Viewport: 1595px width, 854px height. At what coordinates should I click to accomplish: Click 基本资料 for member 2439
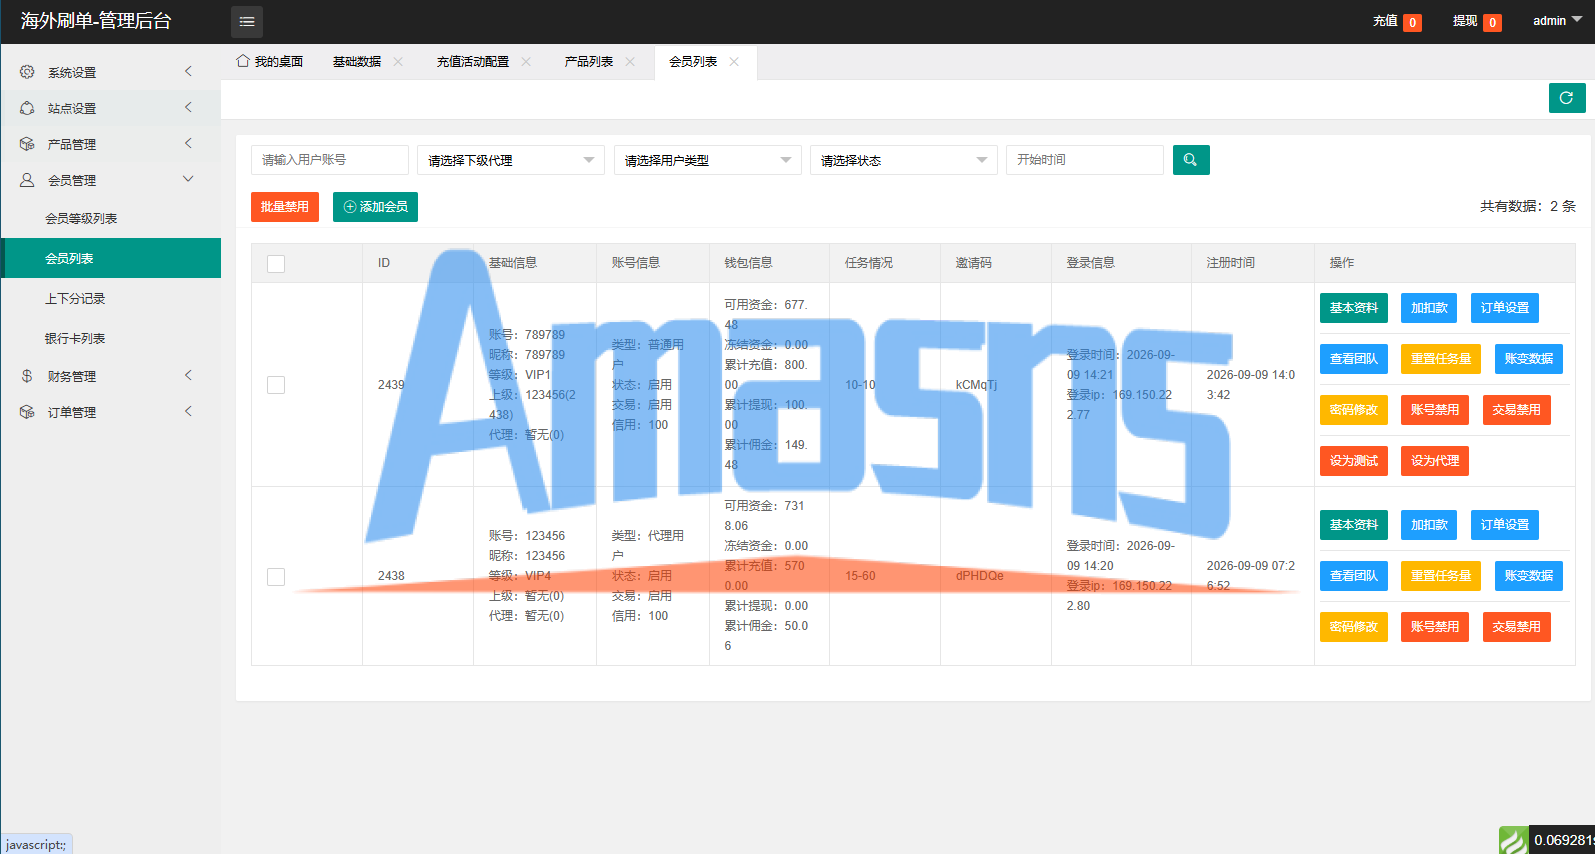click(1354, 308)
